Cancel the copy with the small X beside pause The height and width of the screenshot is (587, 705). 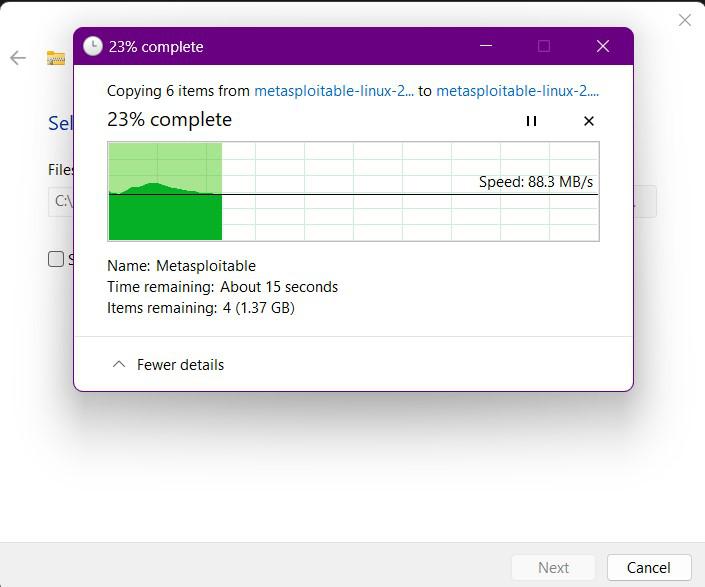589,121
